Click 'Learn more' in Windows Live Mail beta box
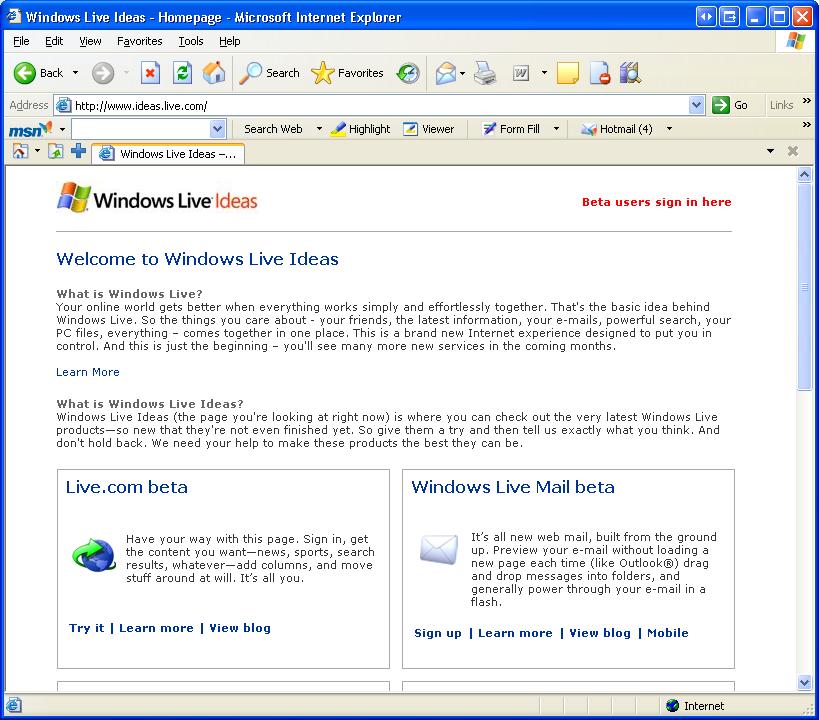Screen dimensions: 819x720 (x=515, y=633)
